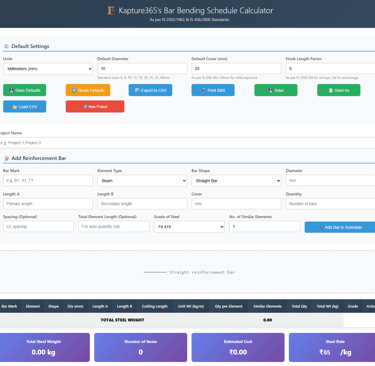The height and width of the screenshot is (366, 375).
Task: Click the Load CSV button
Action: click(25, 107)
